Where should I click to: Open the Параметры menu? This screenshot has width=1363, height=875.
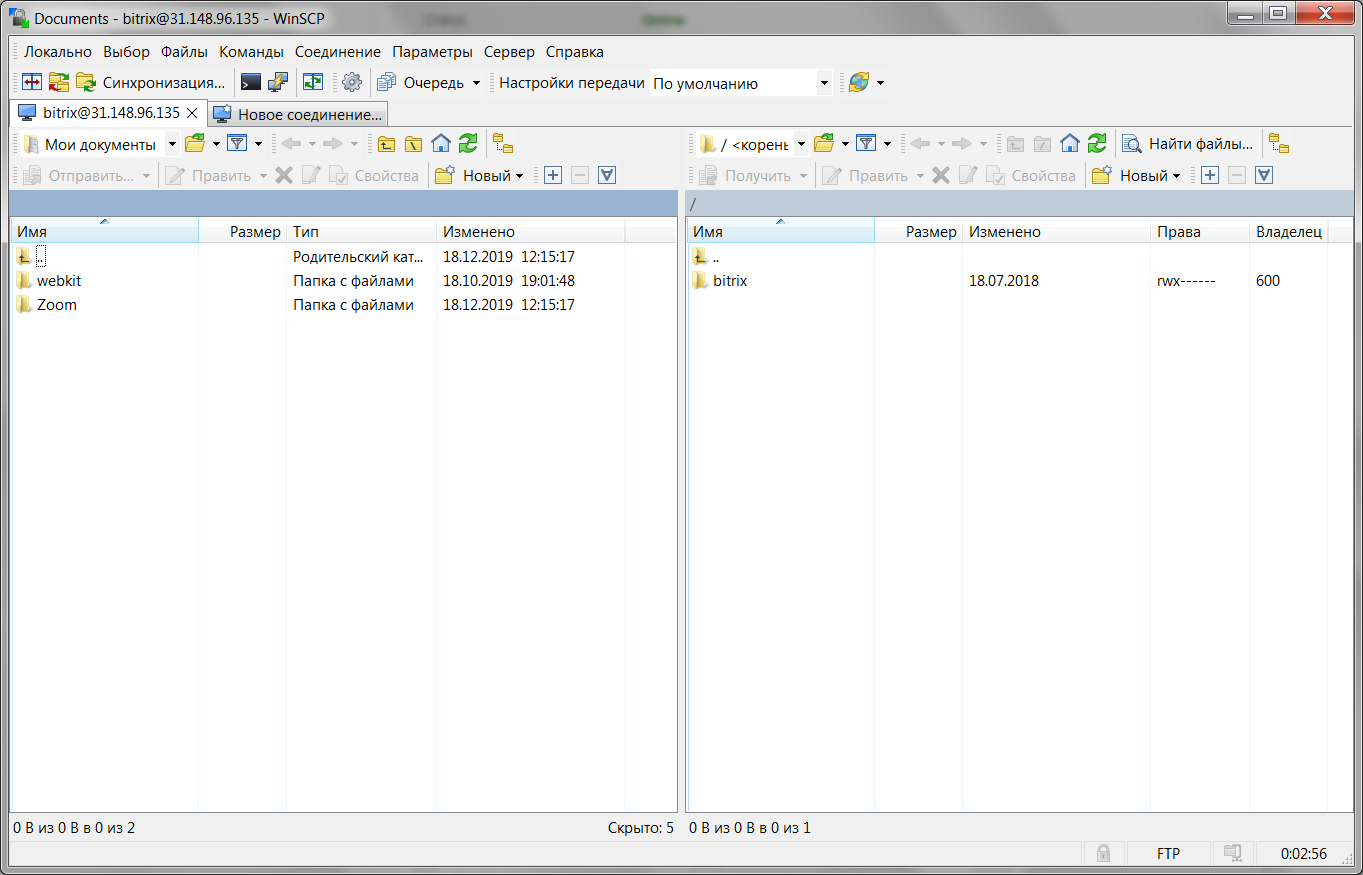pyautogui.click(x=432, y=52)
